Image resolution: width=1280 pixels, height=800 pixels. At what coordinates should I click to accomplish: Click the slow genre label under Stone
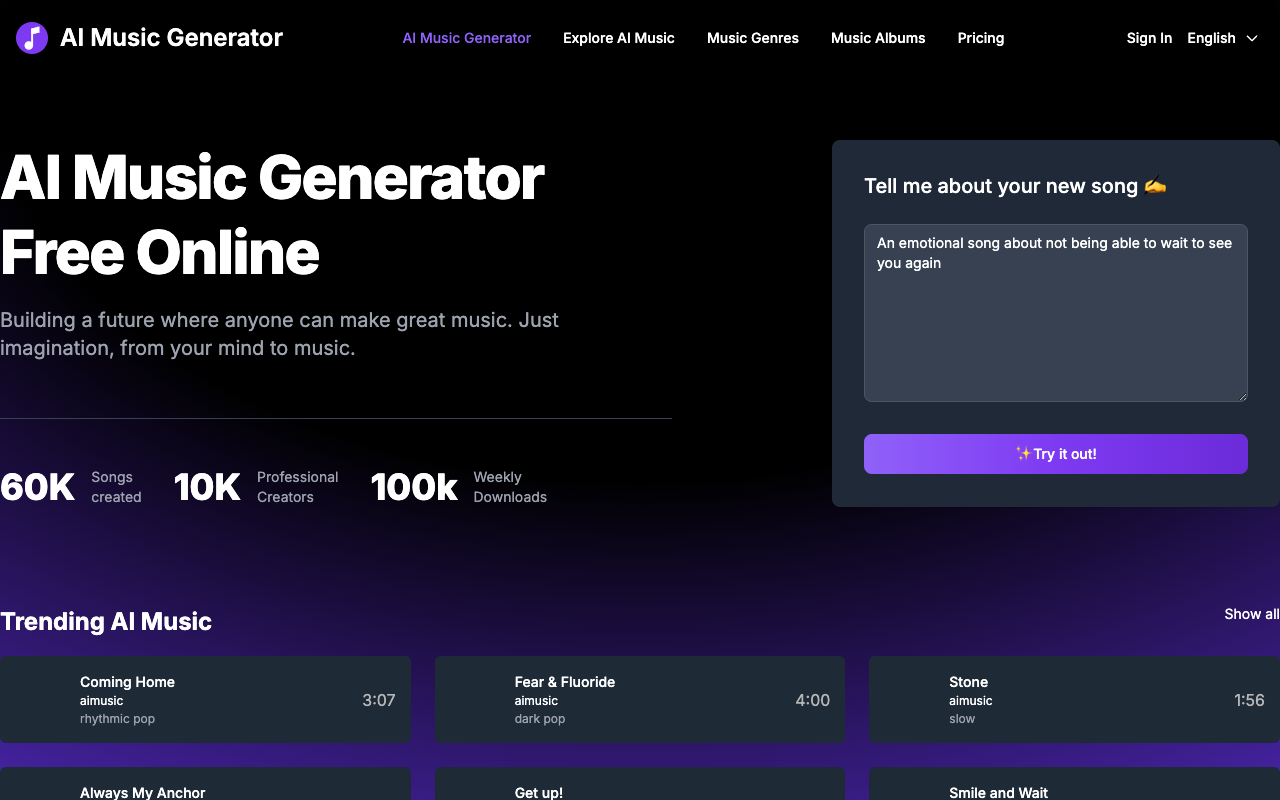tap(962, 719)
